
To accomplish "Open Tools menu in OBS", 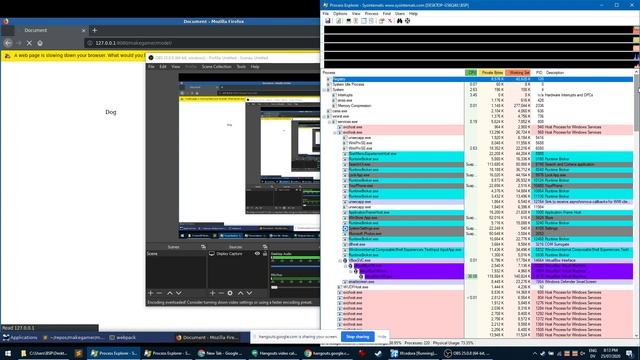I will 241,67.
